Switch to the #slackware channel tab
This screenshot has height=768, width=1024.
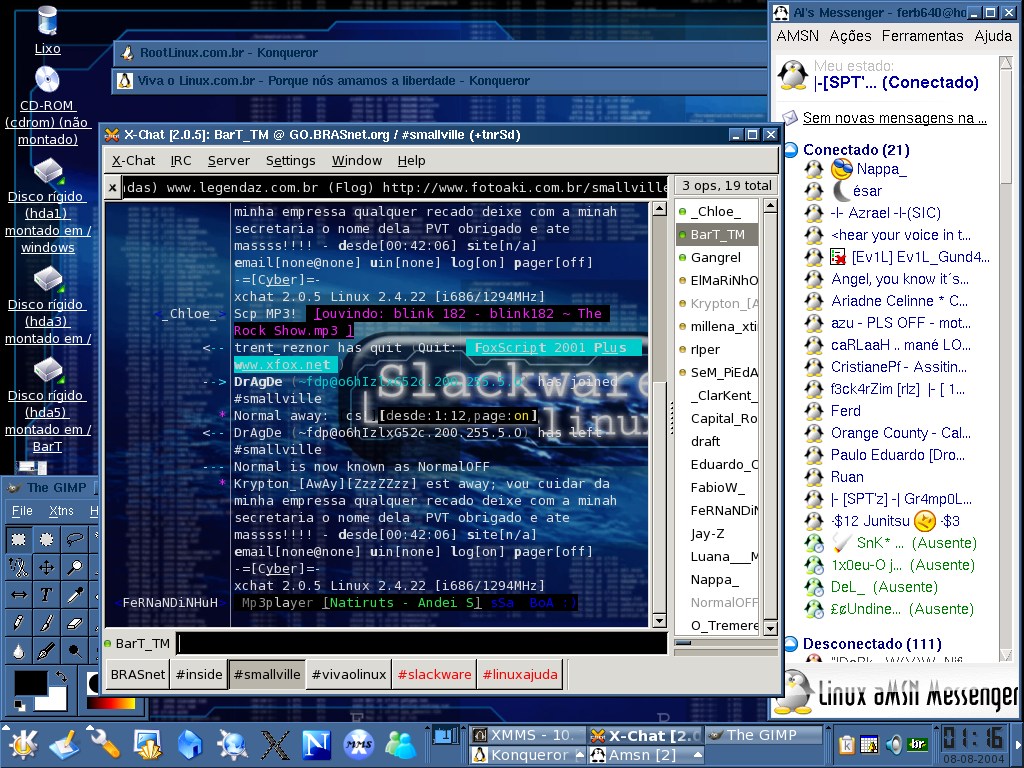pyautogui.click(x=434, y=675)
